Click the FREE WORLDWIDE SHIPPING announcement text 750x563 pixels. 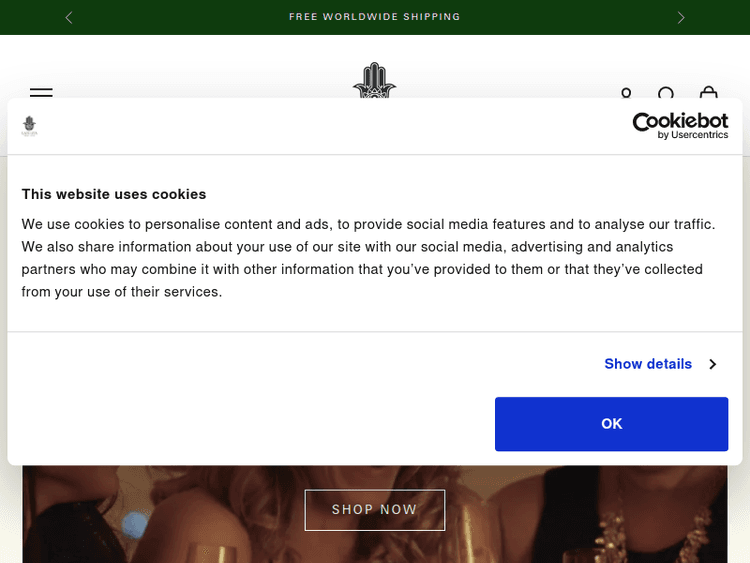point(375,17)
